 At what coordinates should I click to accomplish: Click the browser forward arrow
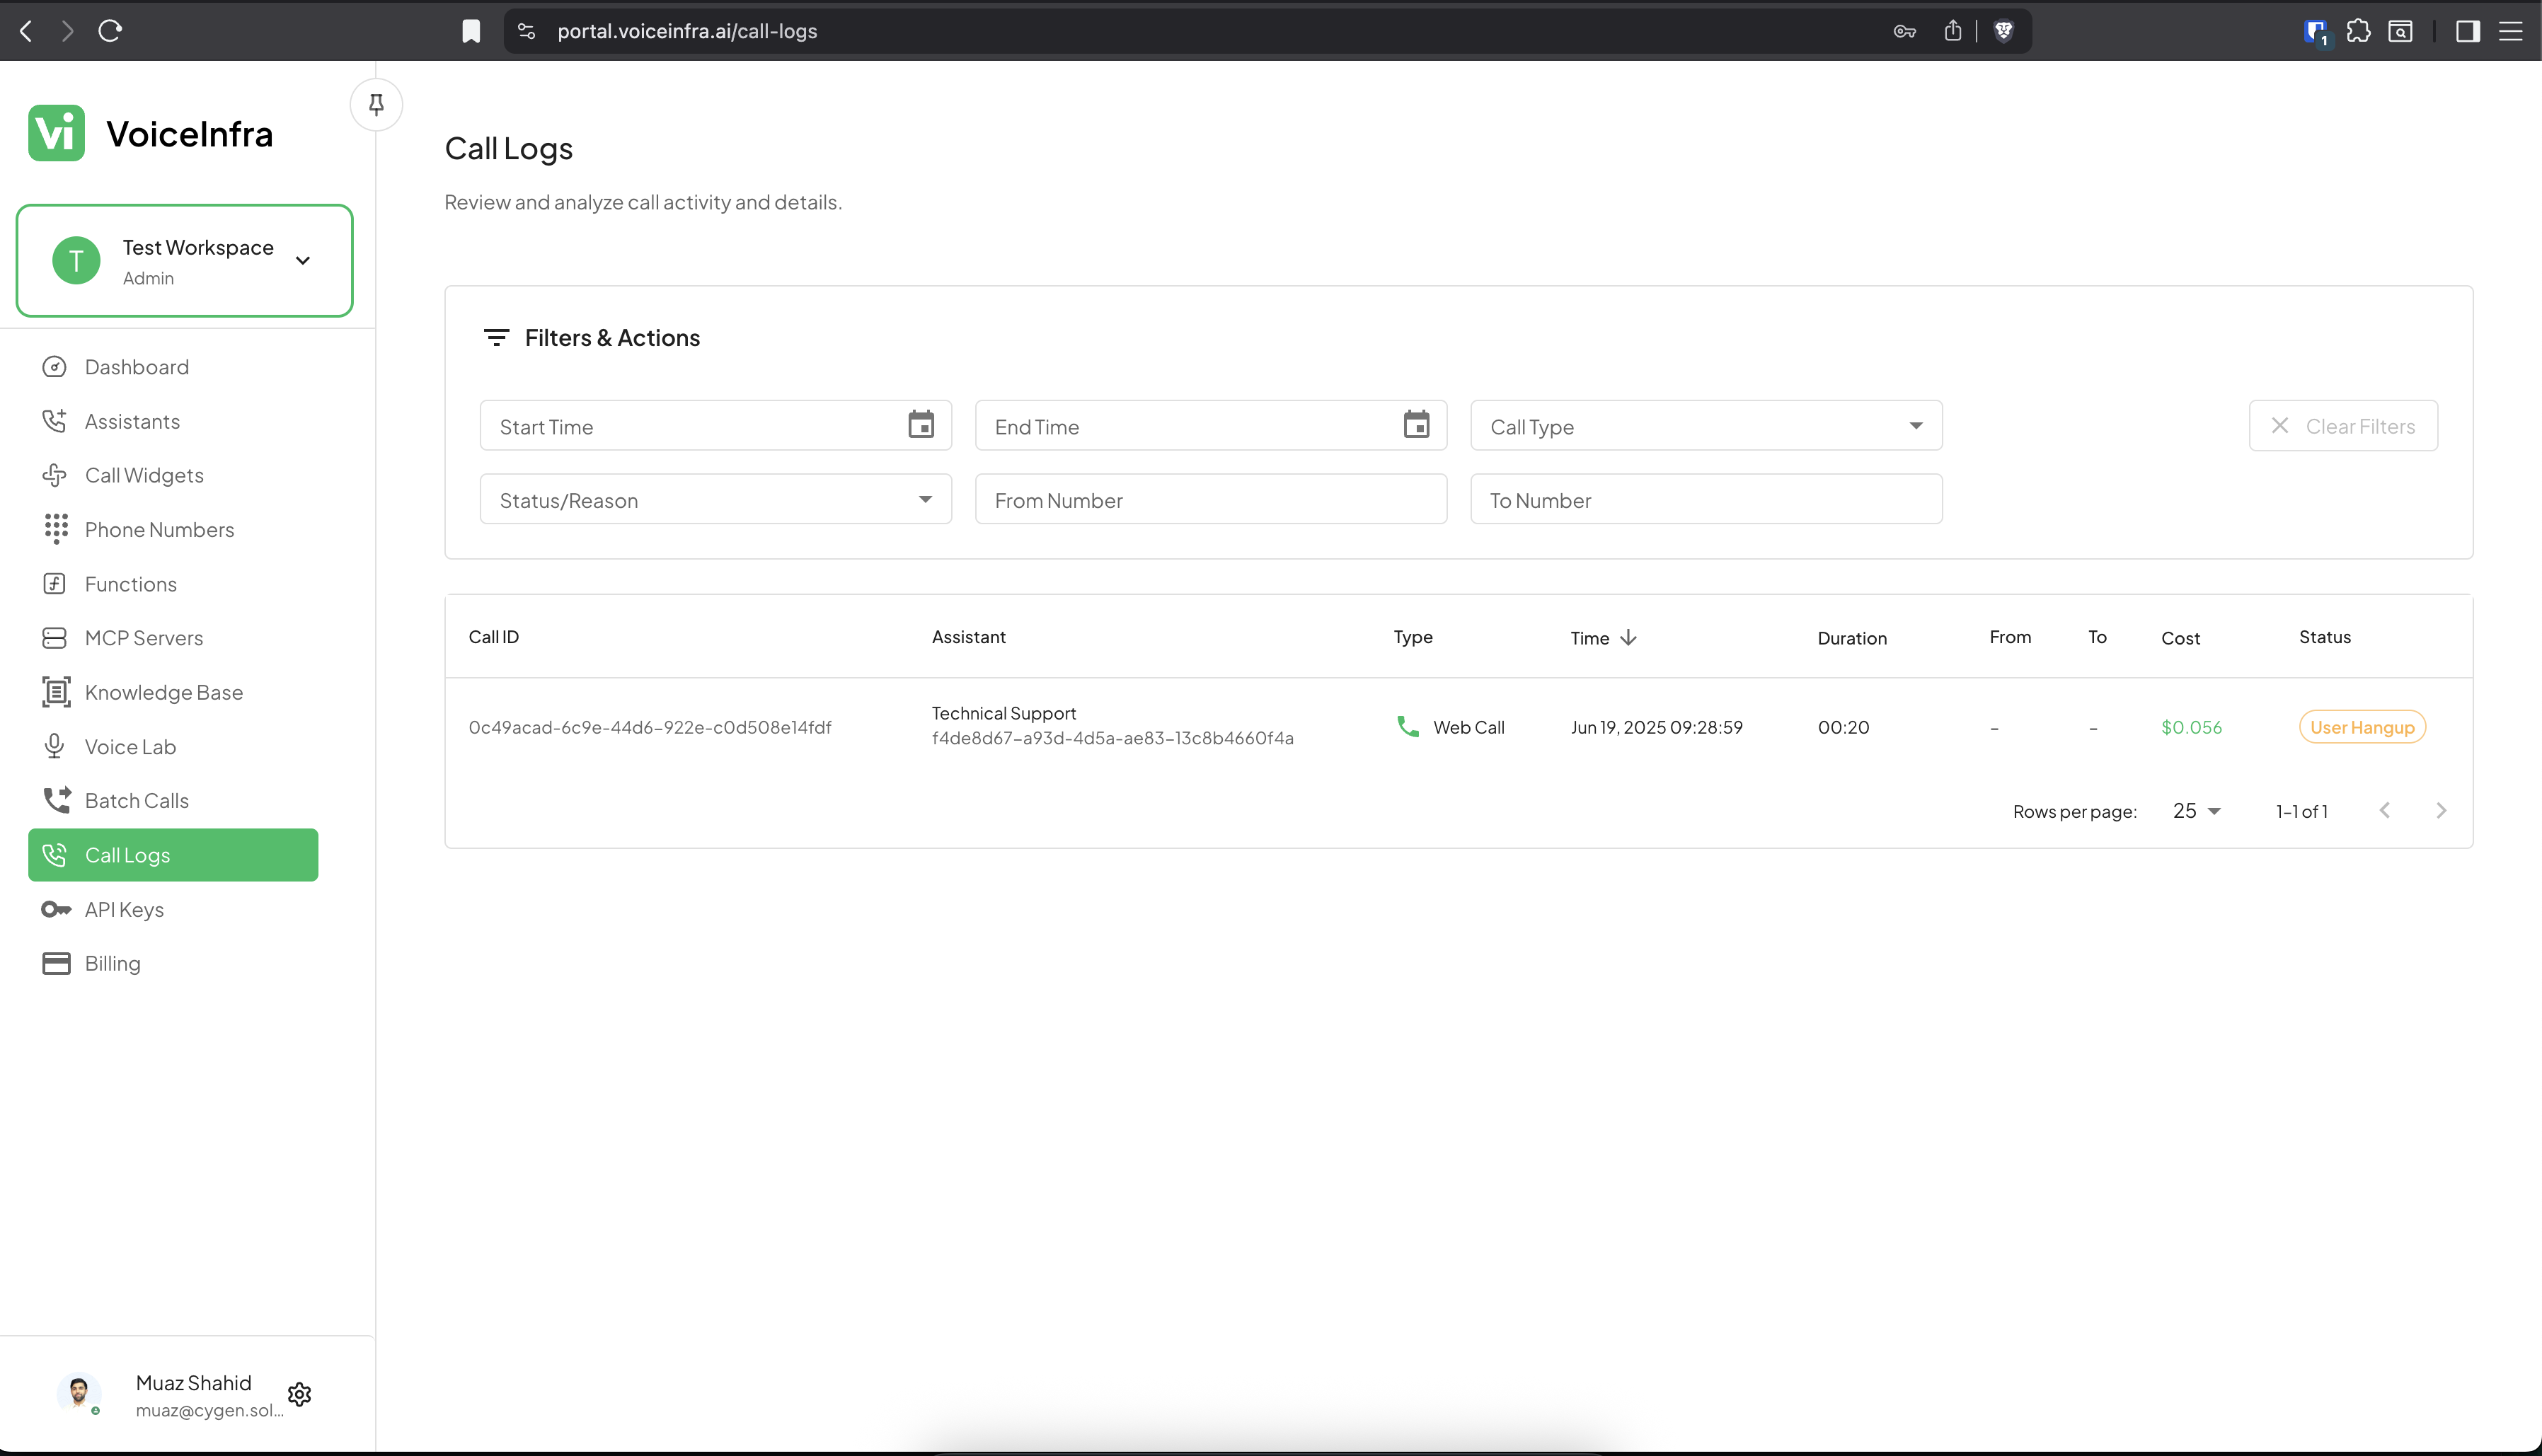[x=67, y=31]
